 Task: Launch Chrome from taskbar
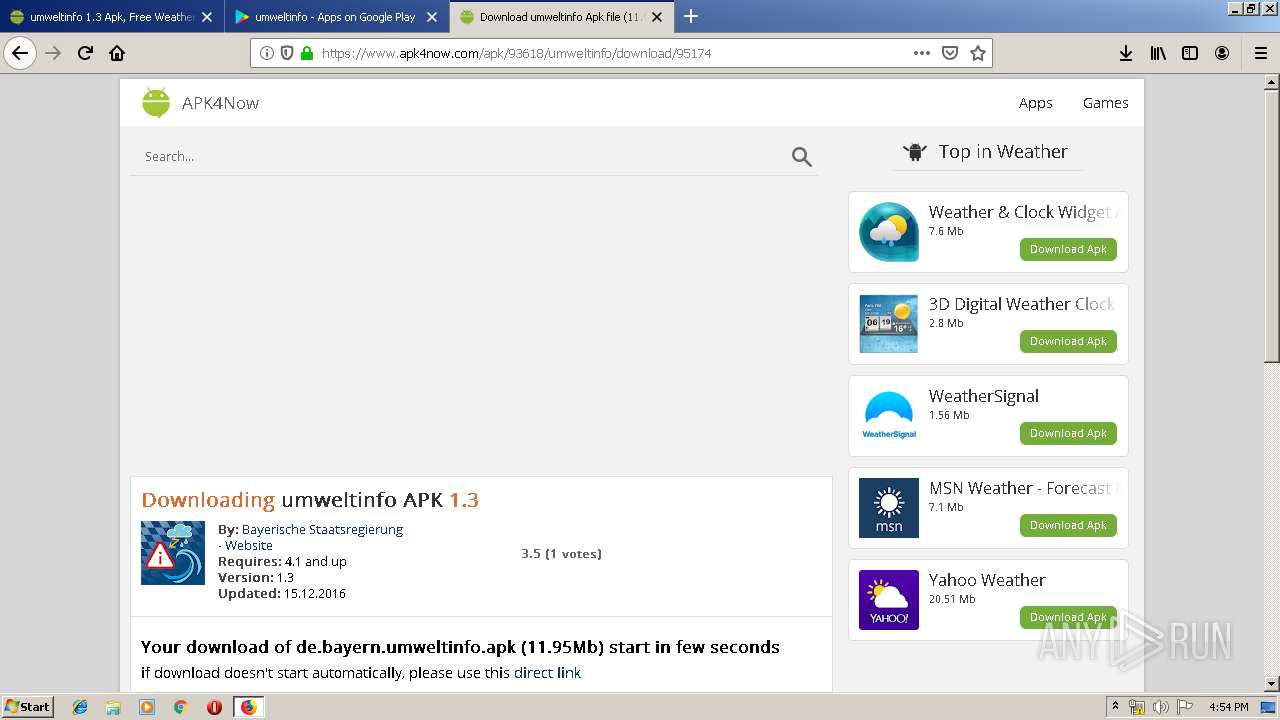[180, 707]
